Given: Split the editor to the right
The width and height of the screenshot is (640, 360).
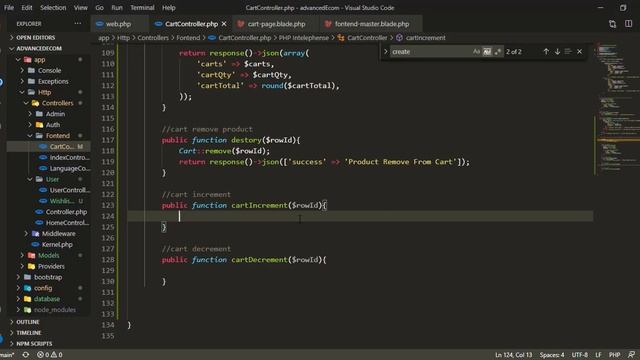Looking at the screenshot, I should tap(629, 24).
